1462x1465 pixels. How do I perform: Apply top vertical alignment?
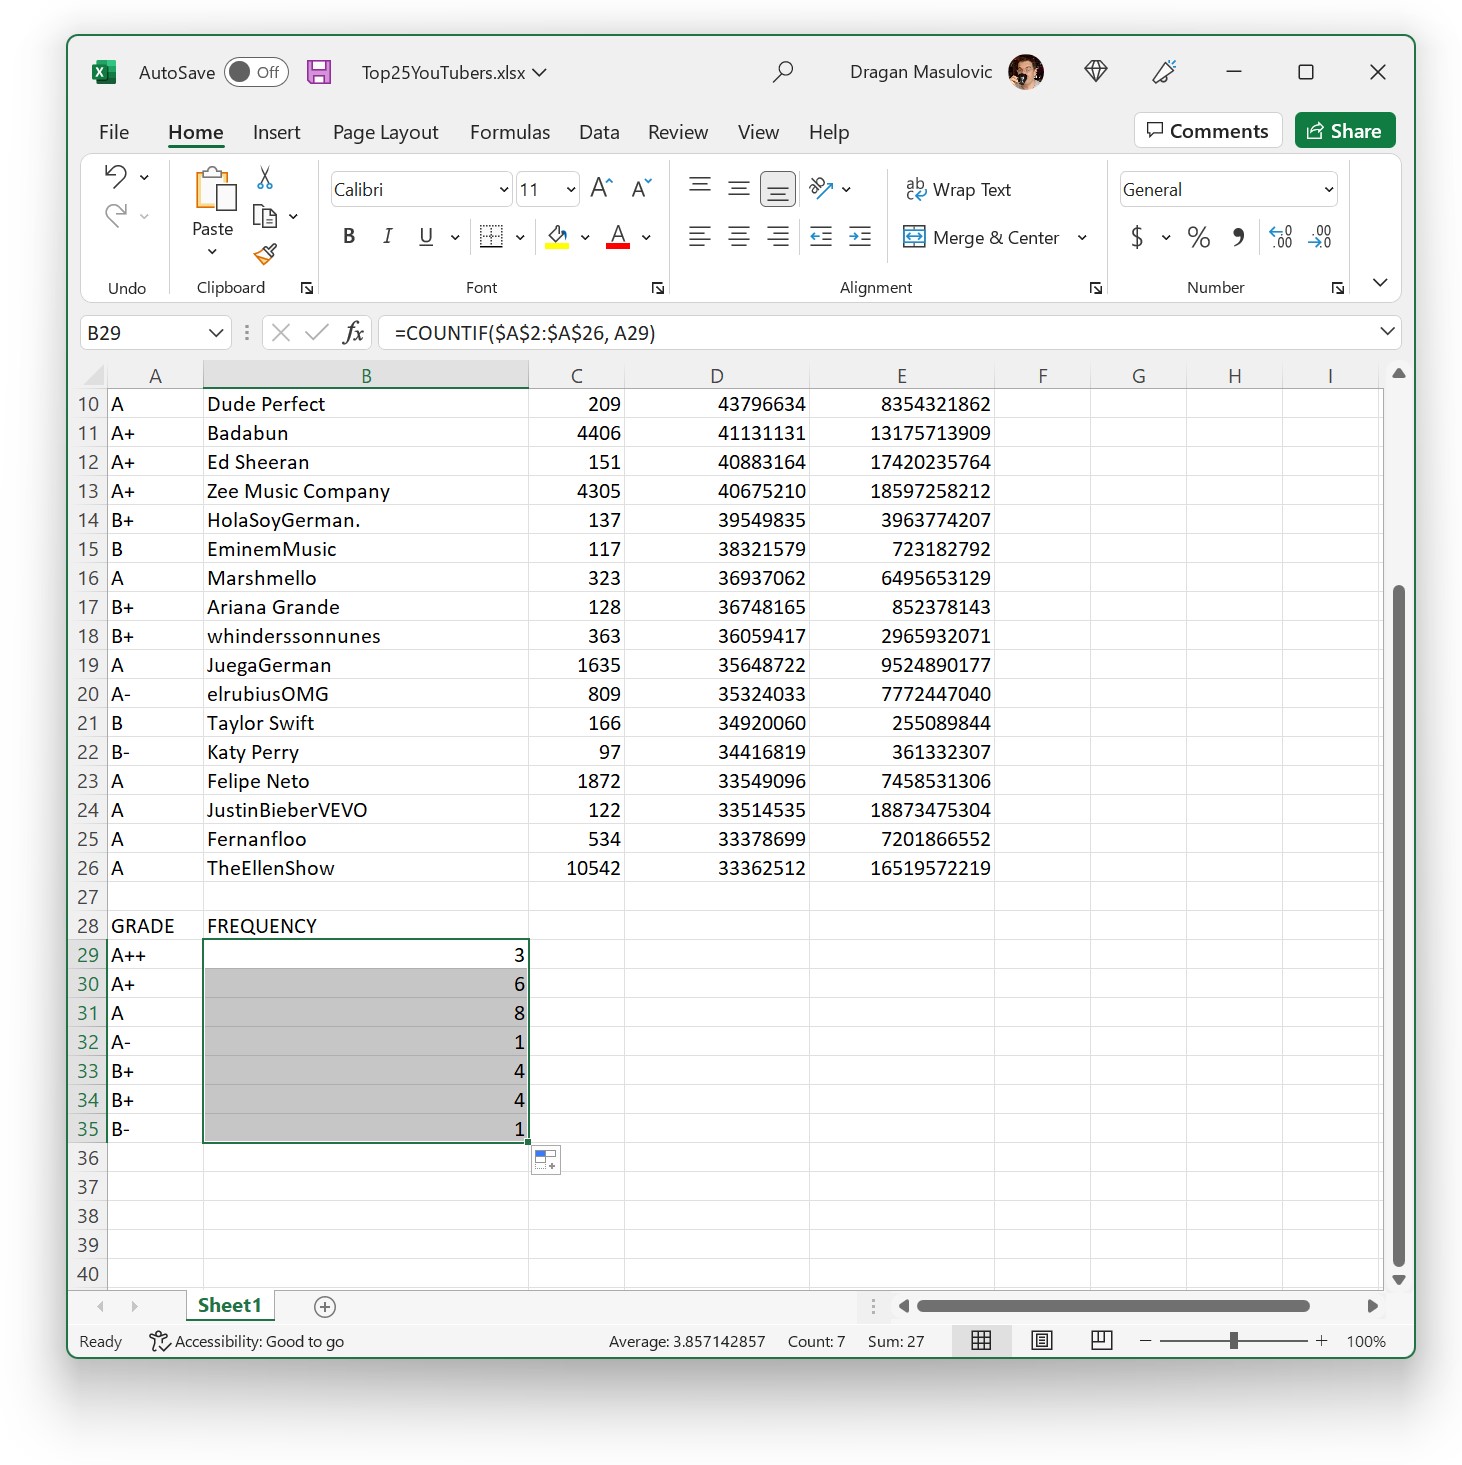tap(700, 188)
